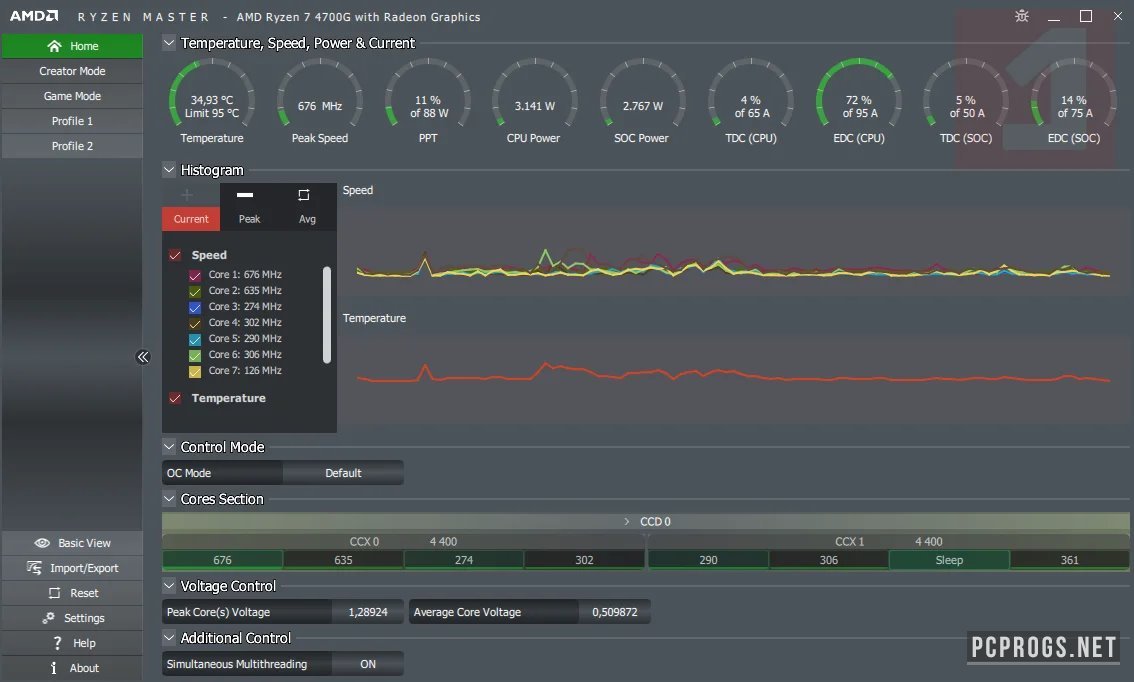The height and width of the screenshot is (682, 1134).
Task: Toggle the Speed checkbox in histogram
Action: pyautogui.click(x=175, y=255)
